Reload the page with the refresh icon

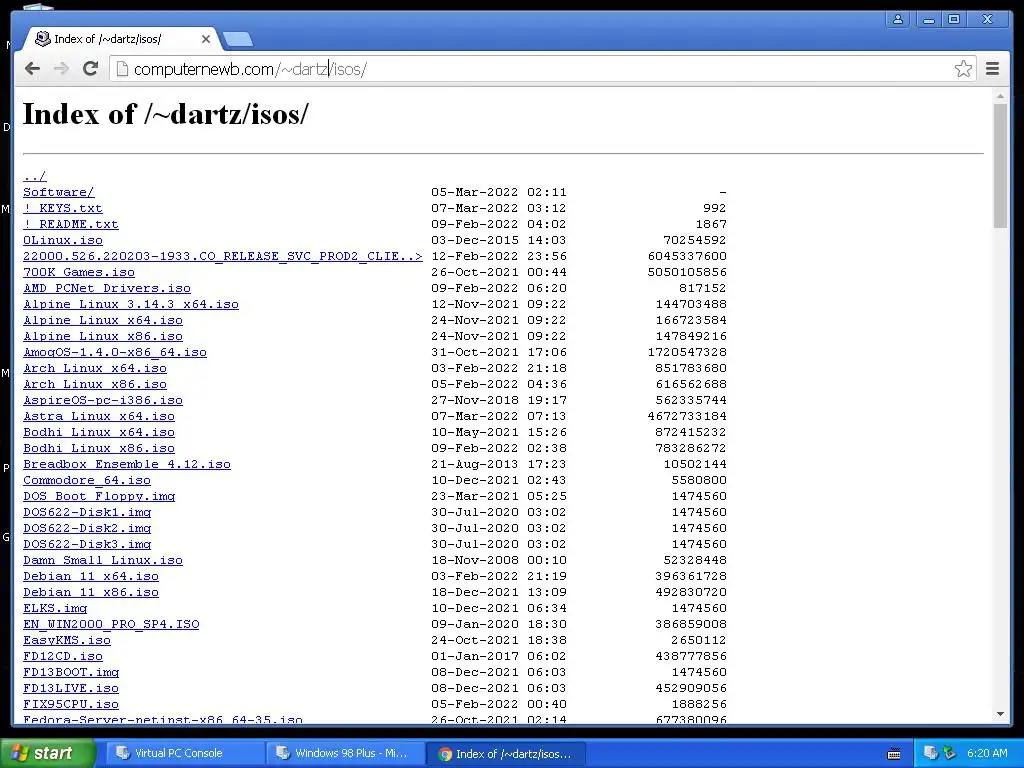coord(91,69)
